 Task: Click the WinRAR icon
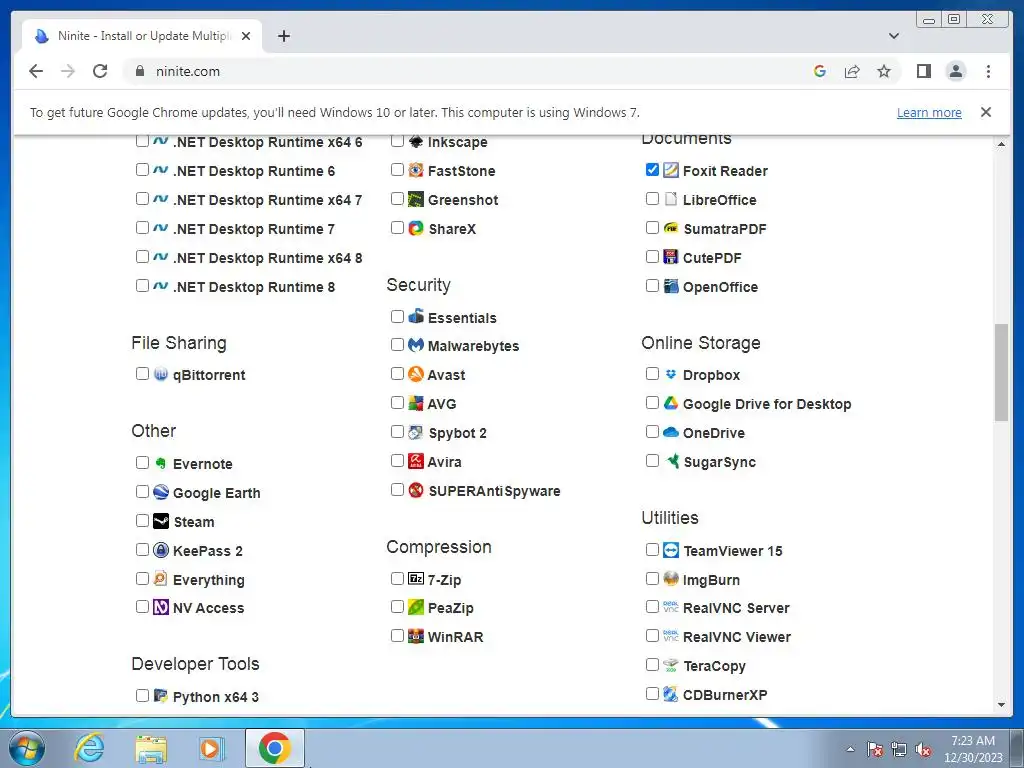(x=416, y=636)
